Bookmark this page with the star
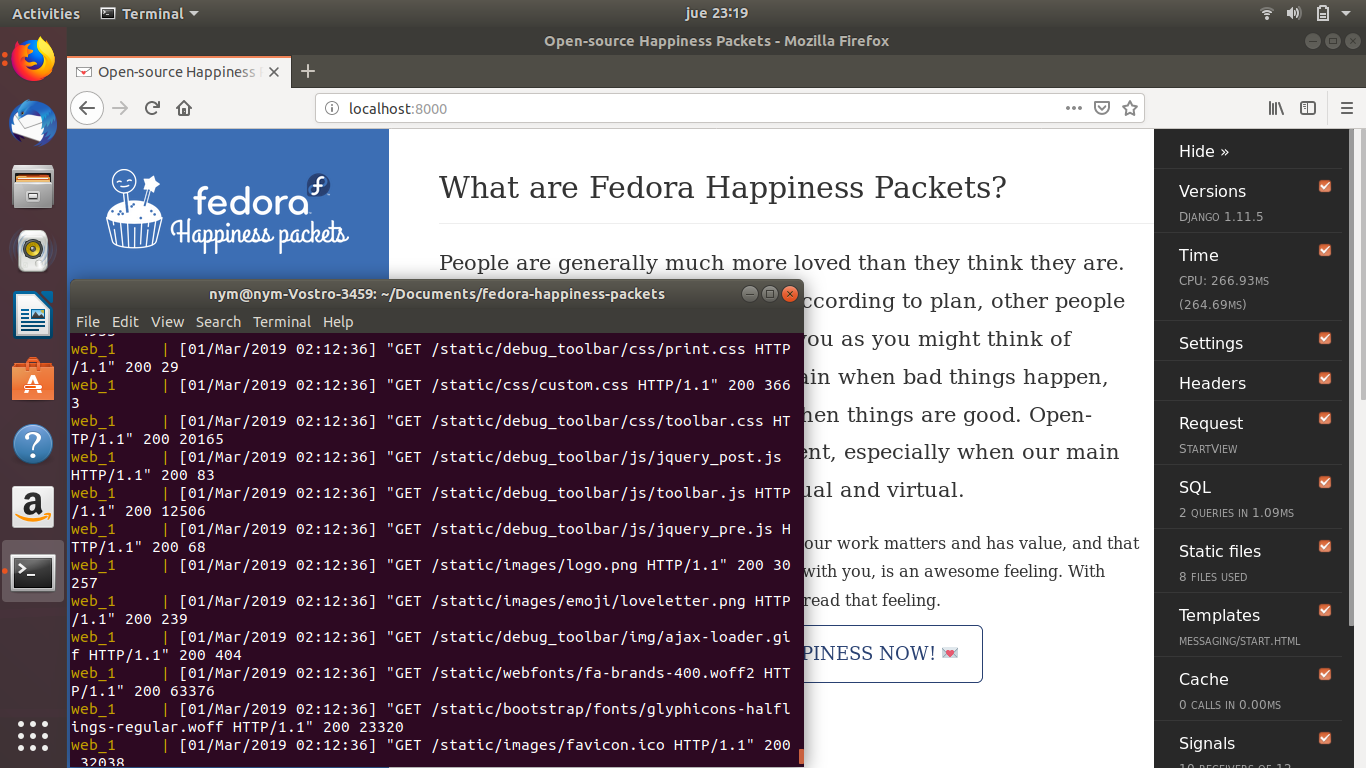 (1130, 108)
